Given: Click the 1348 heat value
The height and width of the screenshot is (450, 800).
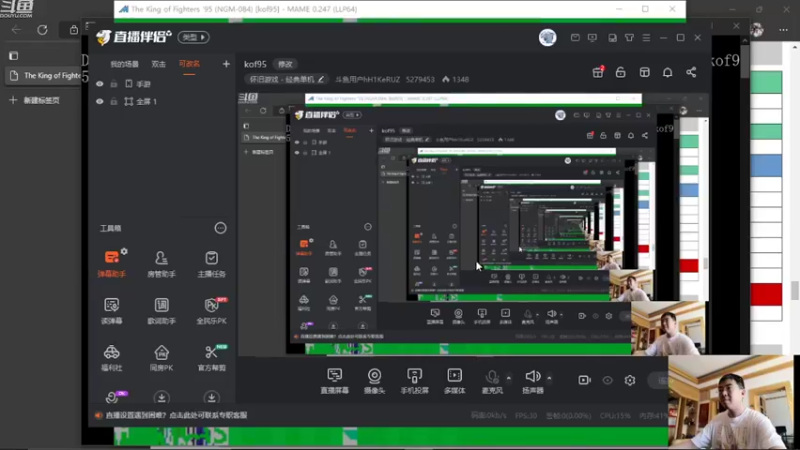Looking at the screenshot, I should click(x=455, y=80).
